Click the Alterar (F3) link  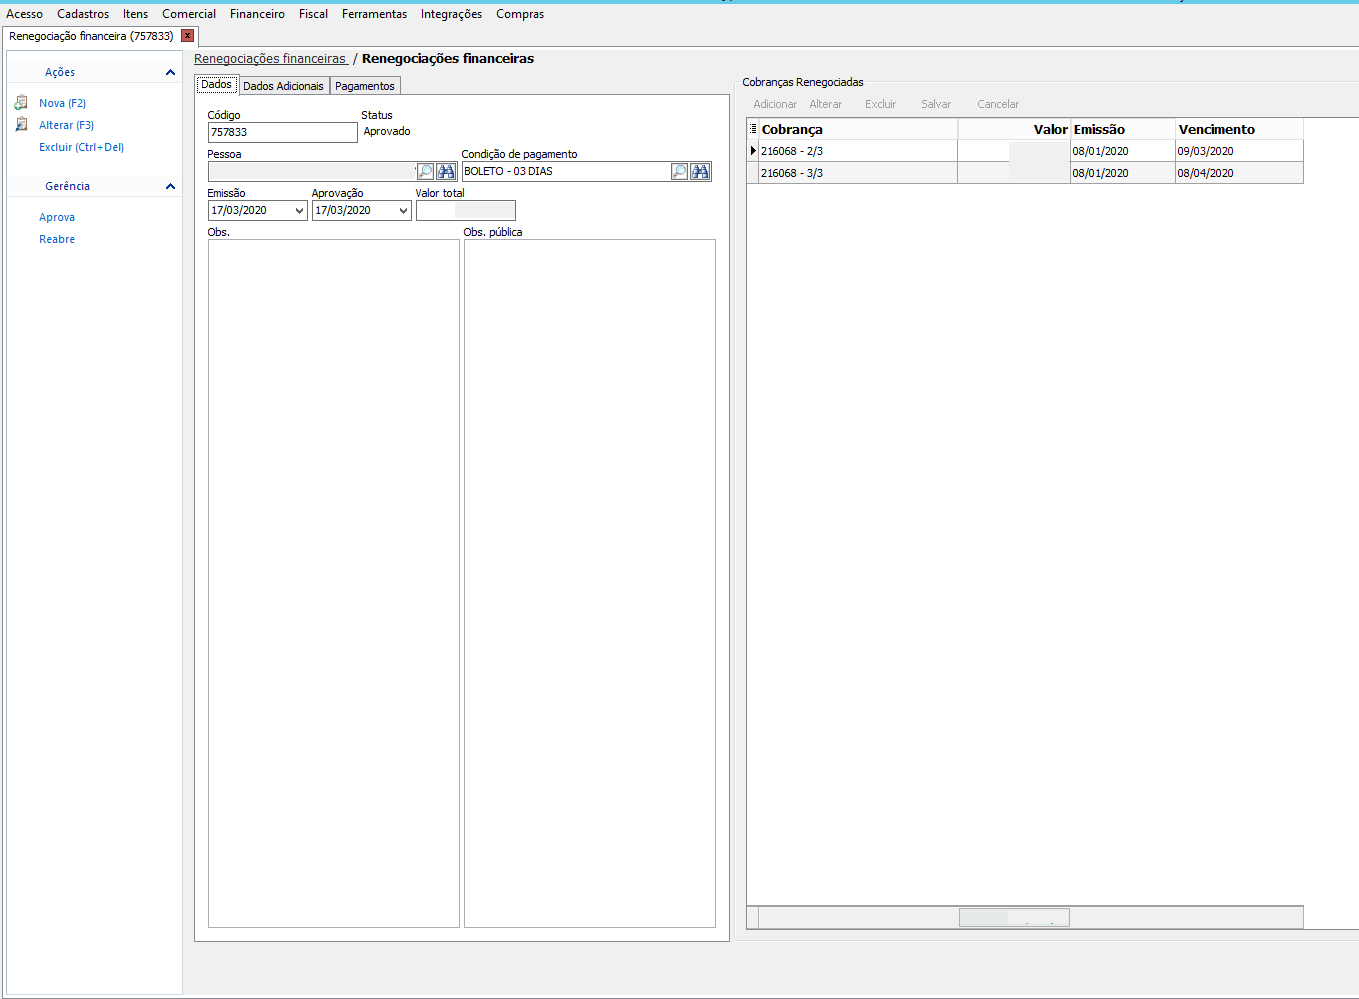click(66, 125)
